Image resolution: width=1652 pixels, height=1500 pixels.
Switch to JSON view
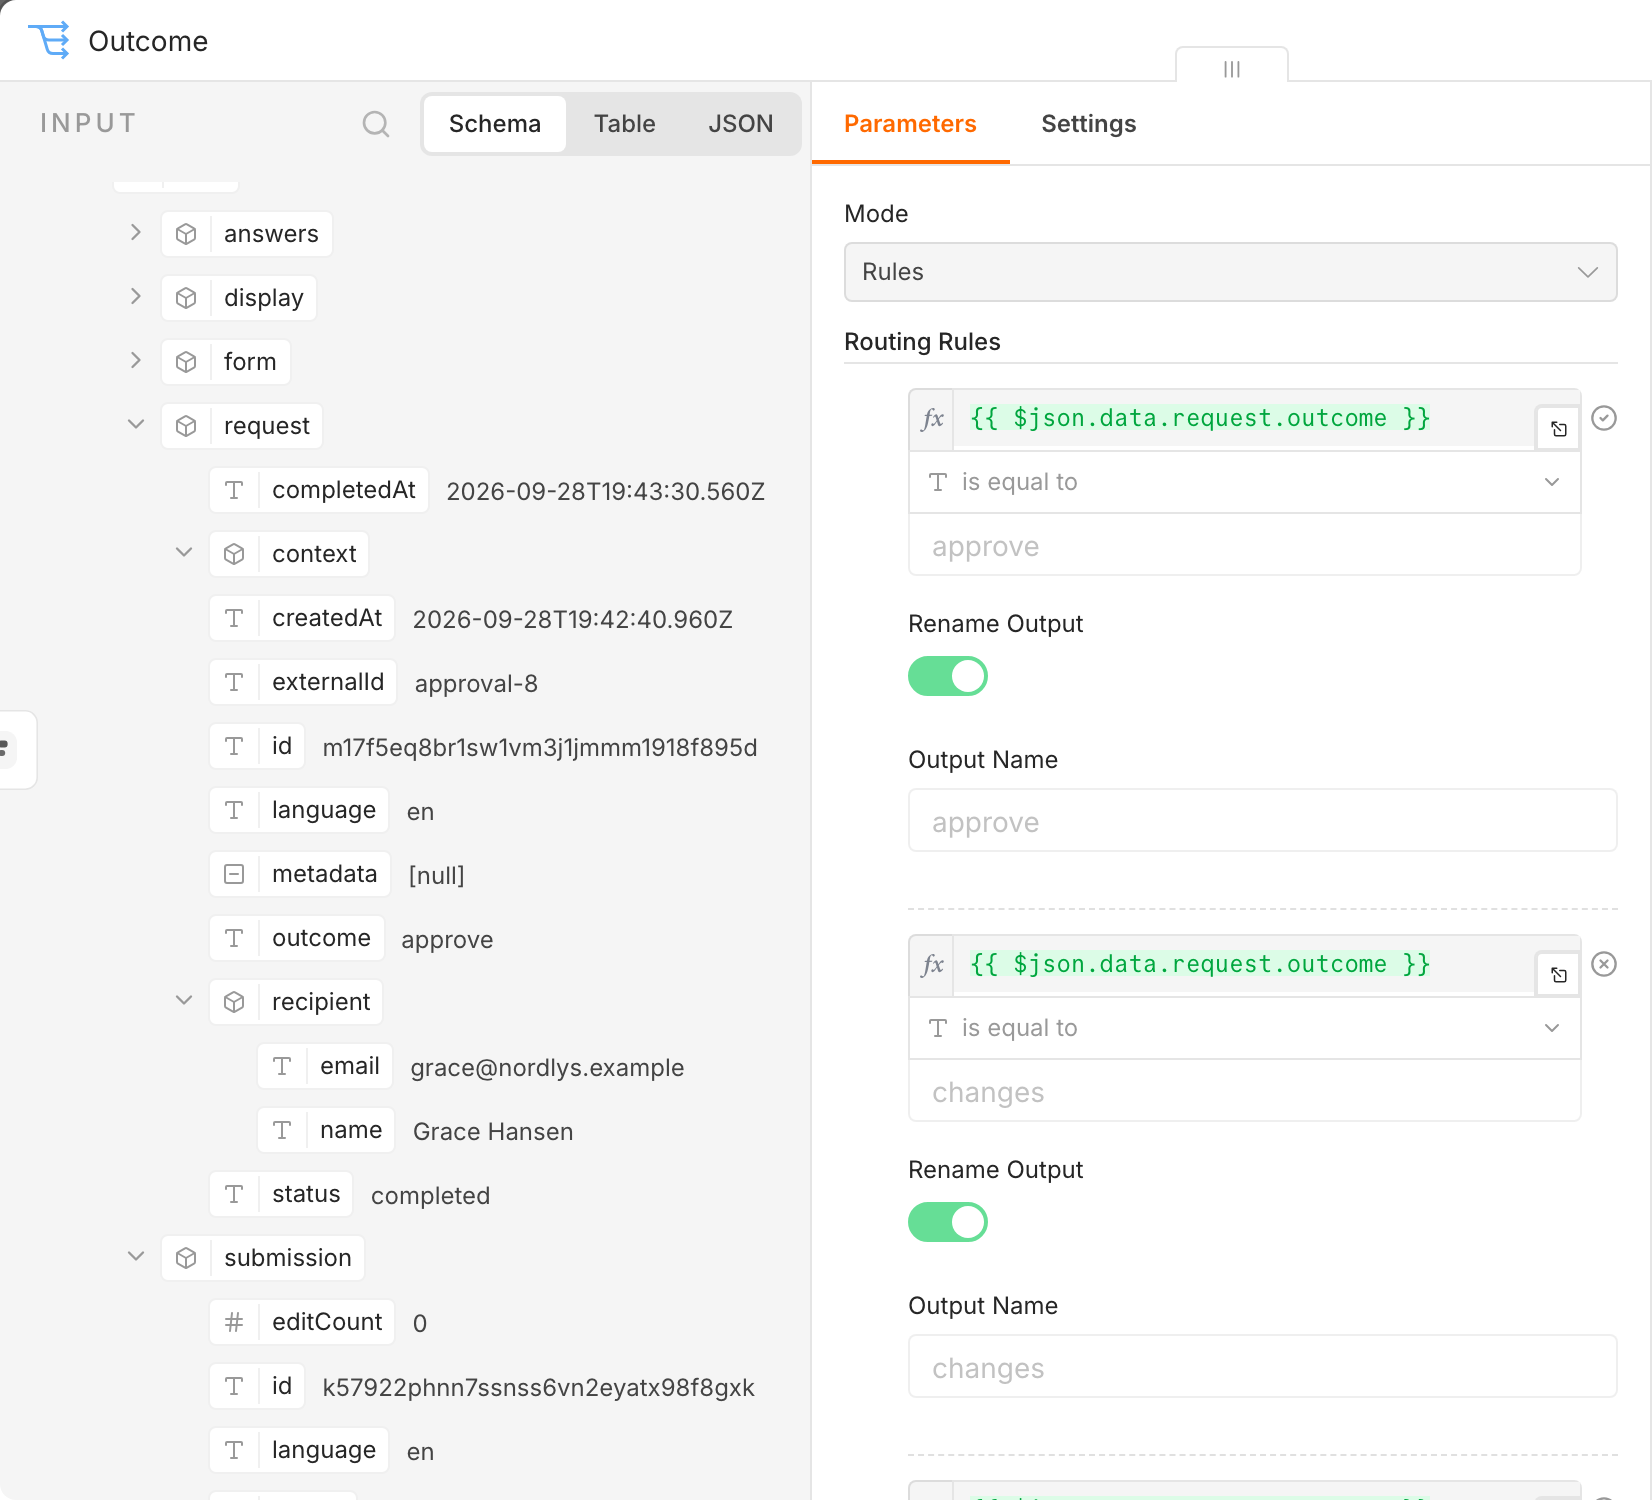click(741, 124)
